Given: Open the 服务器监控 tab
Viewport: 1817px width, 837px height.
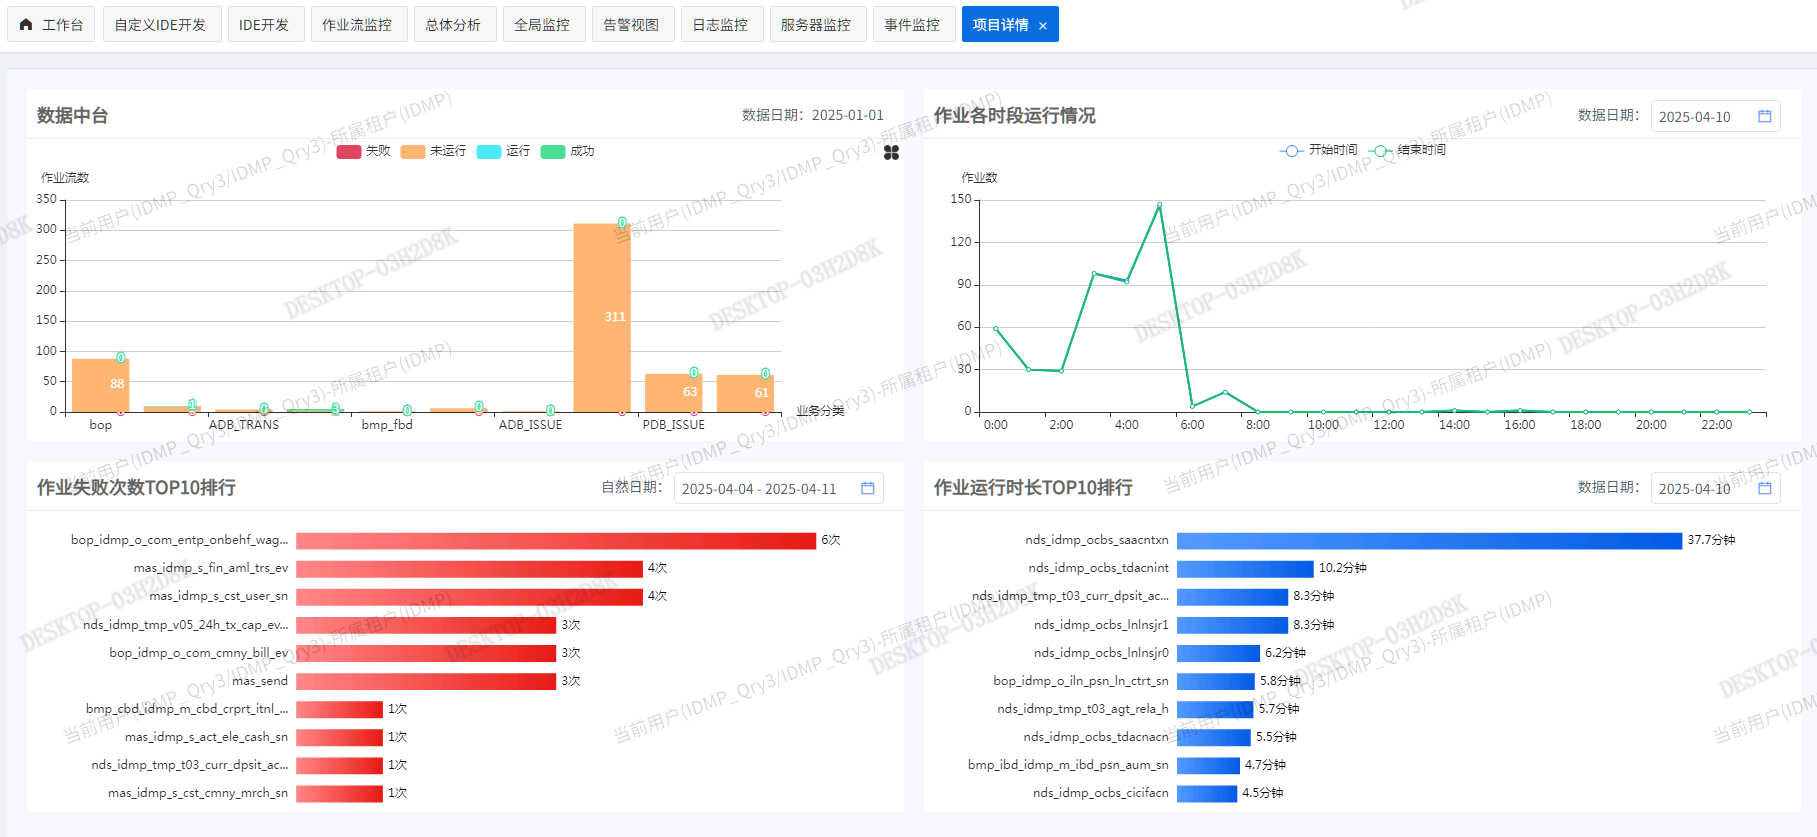Looking at the screenshot, I should (816, 24).
